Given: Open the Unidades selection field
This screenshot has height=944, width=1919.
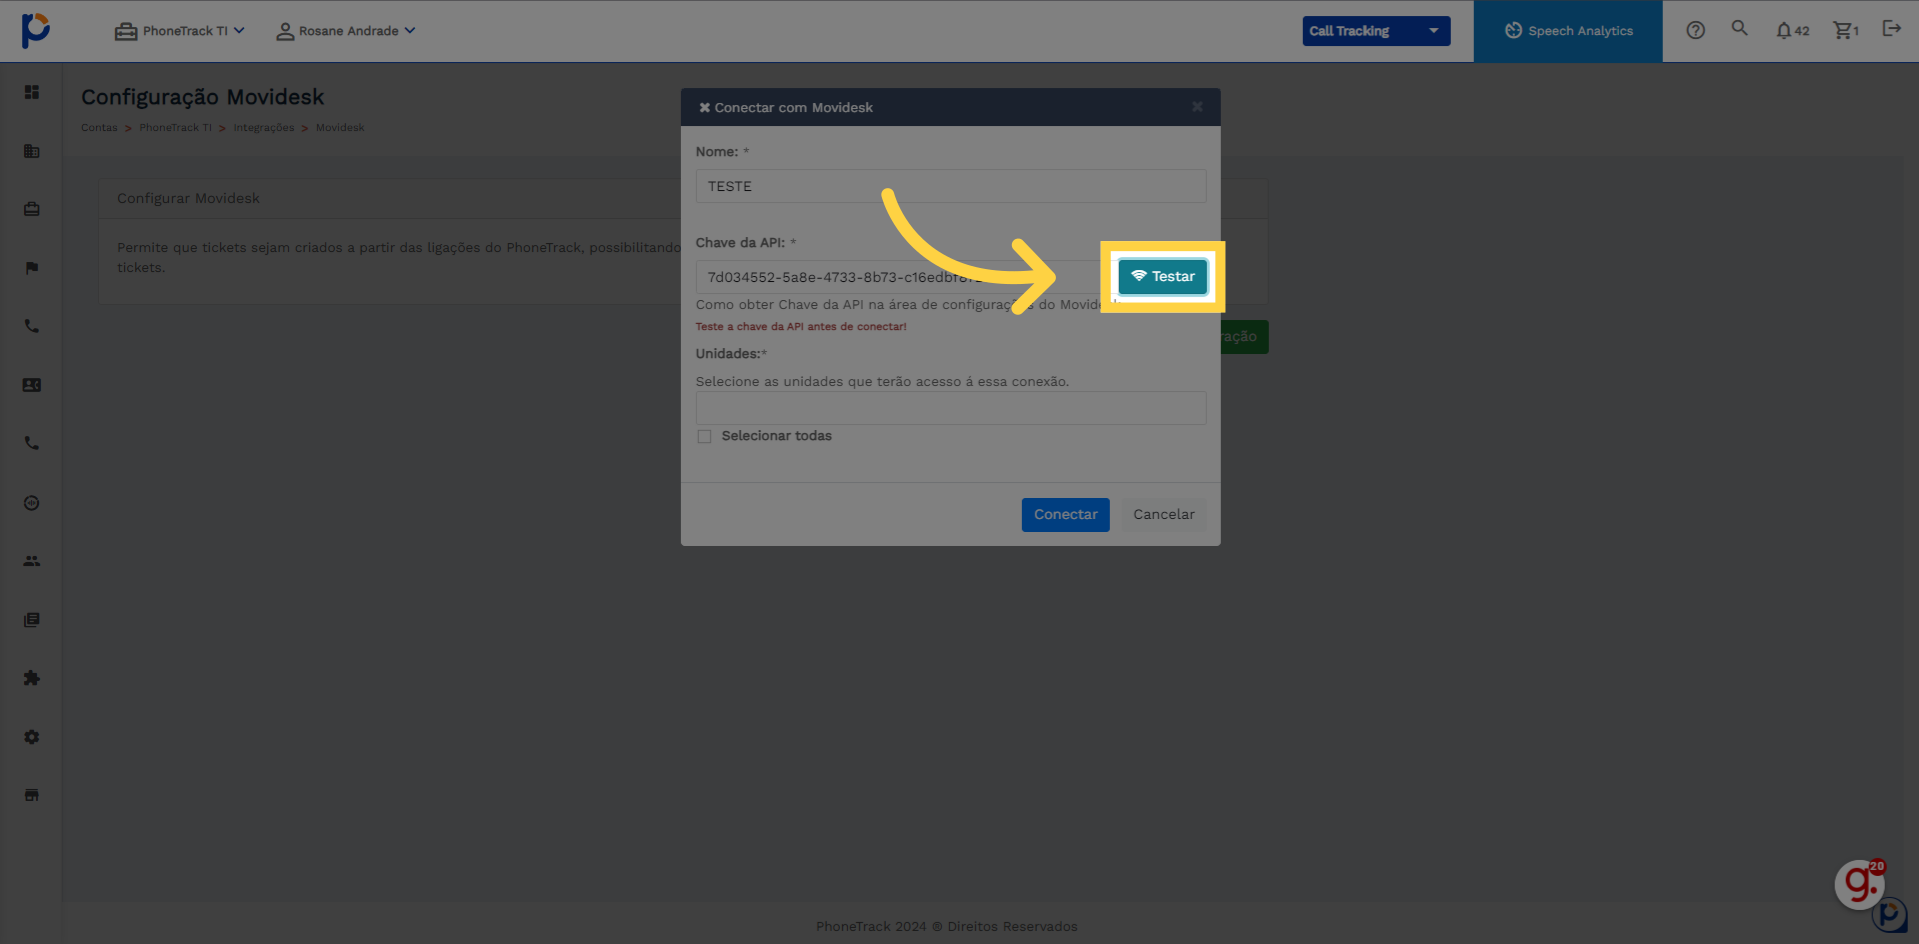Looking at the screenshot, I should (x=950, y=408).
